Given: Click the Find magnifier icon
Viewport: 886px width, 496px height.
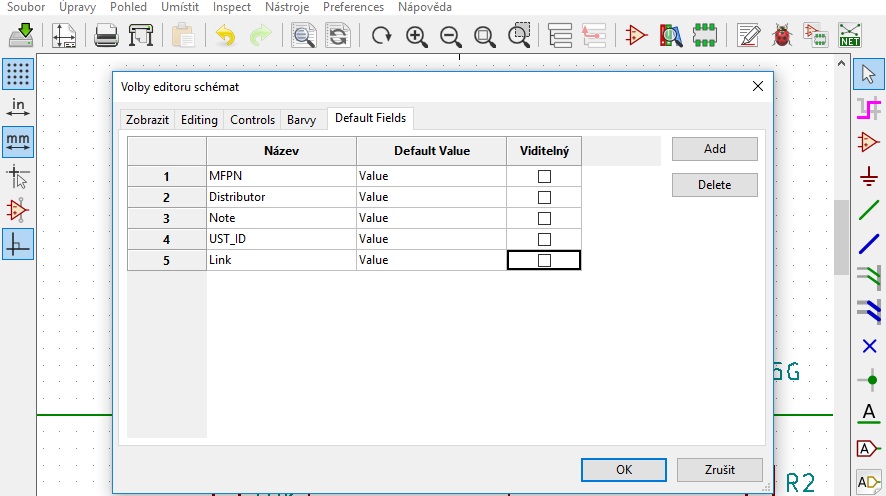Looking at the screenshot, I should 303,36.
